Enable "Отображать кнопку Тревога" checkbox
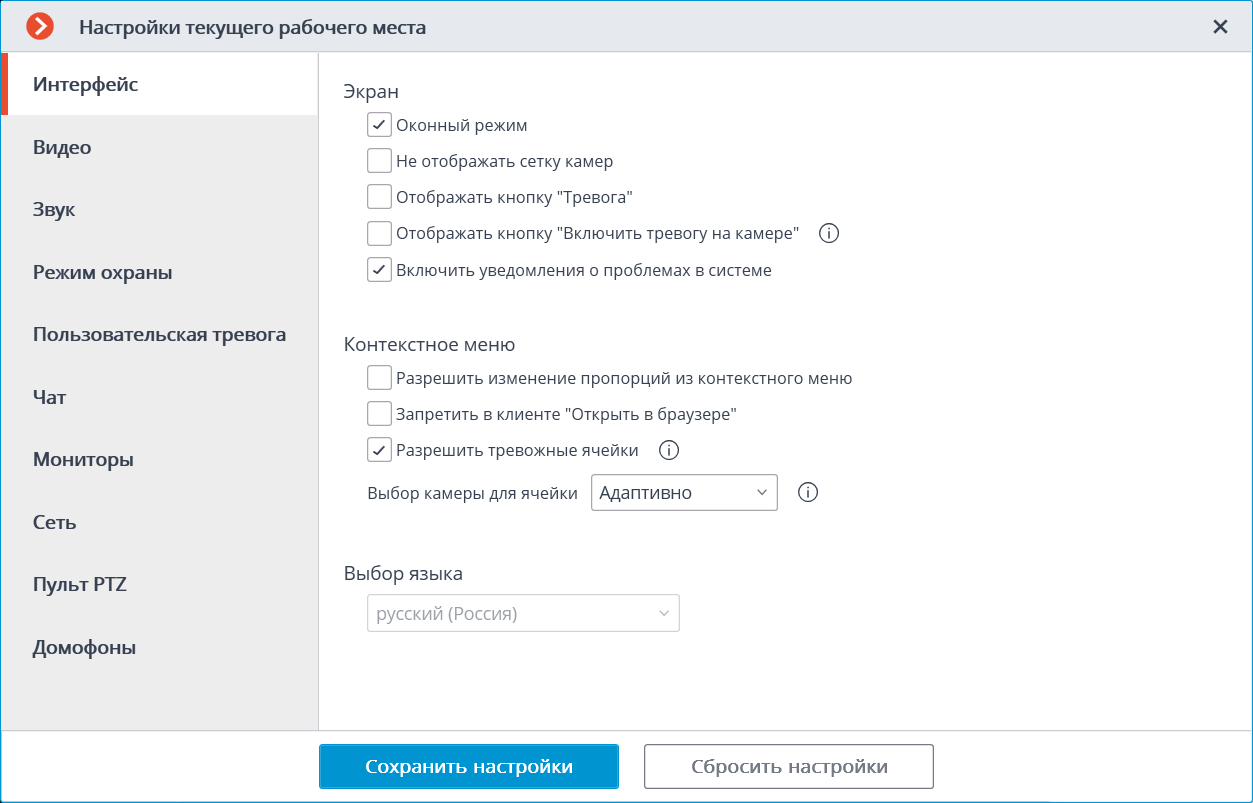 379,197
